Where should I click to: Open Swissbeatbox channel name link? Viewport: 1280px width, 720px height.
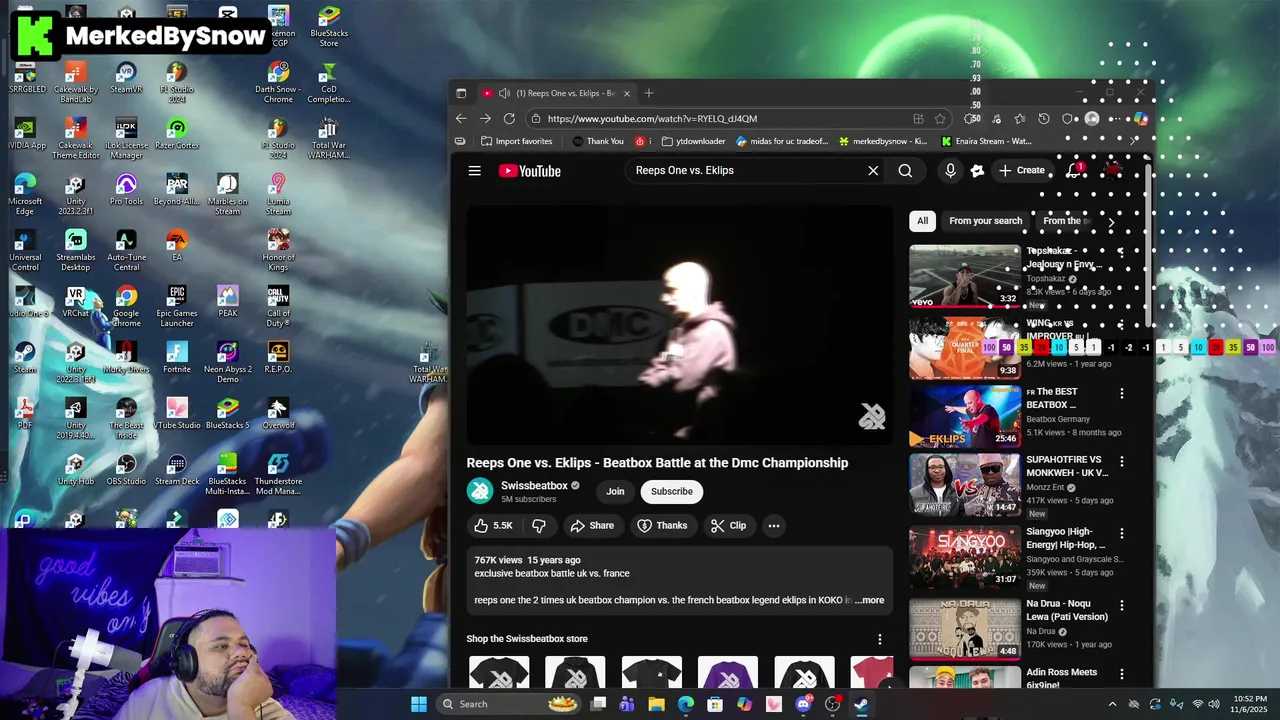[534, 486]
